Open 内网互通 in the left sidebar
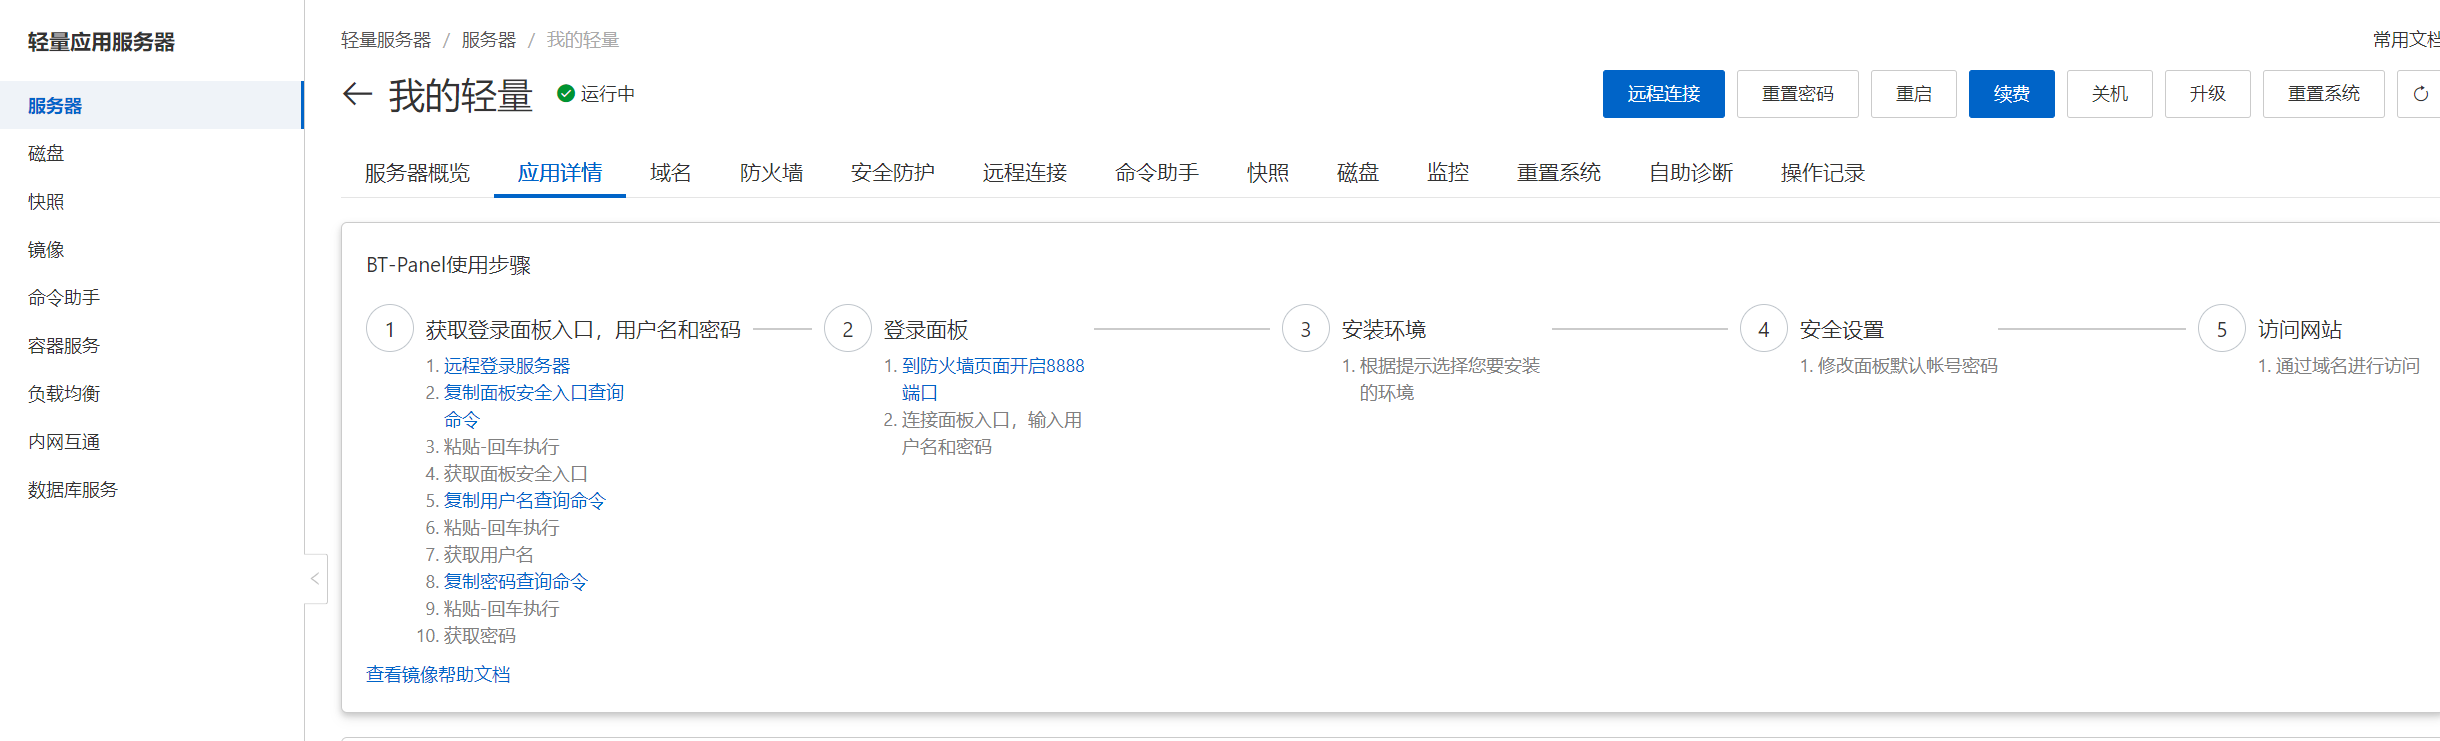Viewport: 2440px width, 741px height. point(151,441)
